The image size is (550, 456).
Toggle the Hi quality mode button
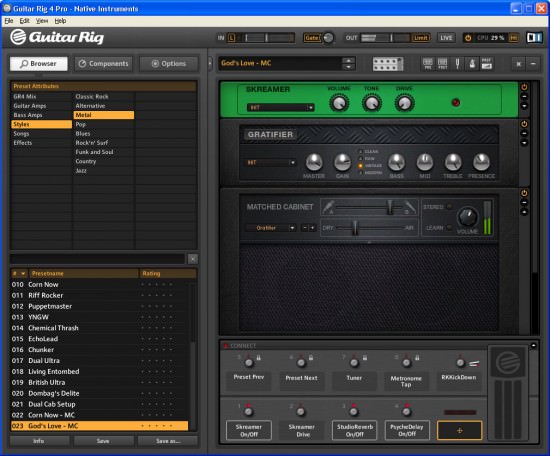514,38
